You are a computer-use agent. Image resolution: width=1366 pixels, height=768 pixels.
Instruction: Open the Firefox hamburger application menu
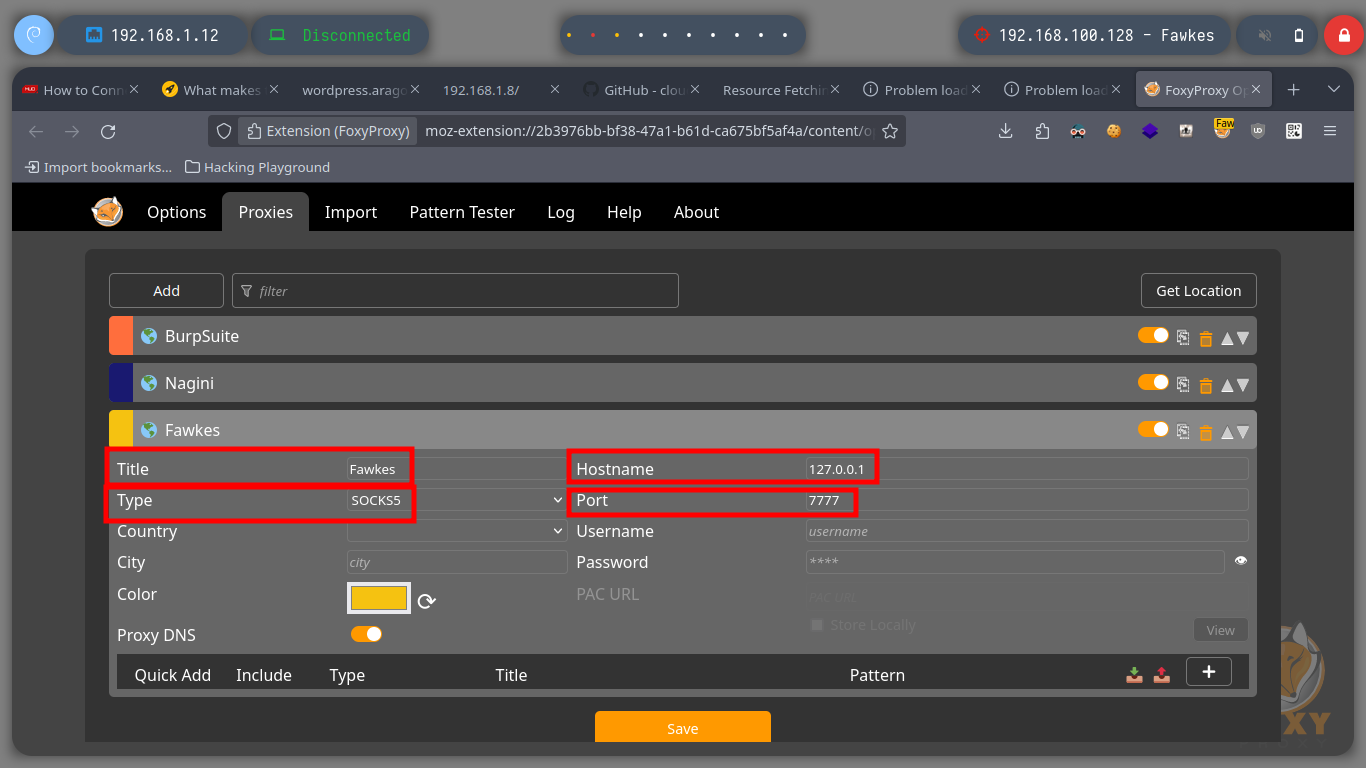coord(1330,131)
